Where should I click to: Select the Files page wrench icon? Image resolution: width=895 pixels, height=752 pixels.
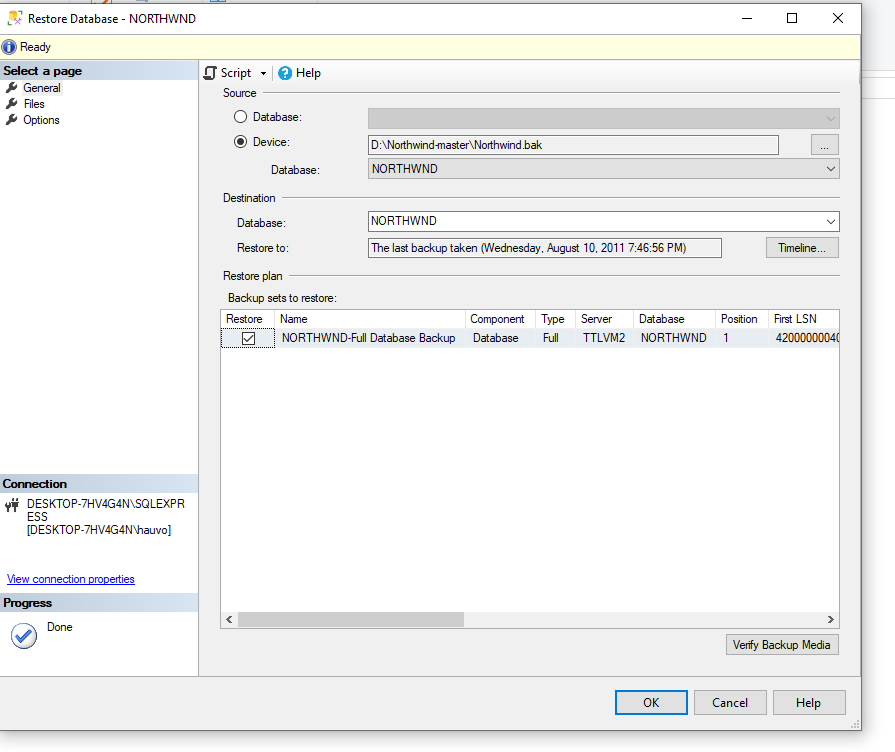[12, 104]
